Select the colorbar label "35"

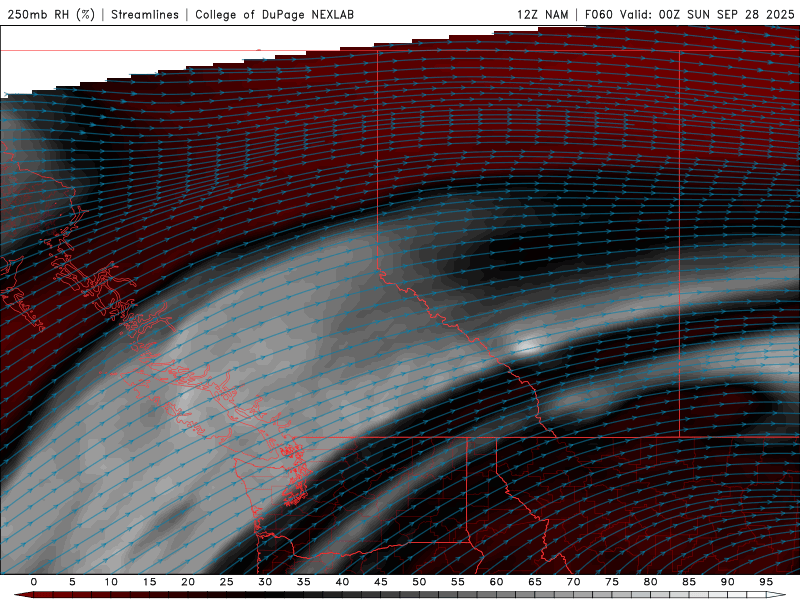[304, 582]
